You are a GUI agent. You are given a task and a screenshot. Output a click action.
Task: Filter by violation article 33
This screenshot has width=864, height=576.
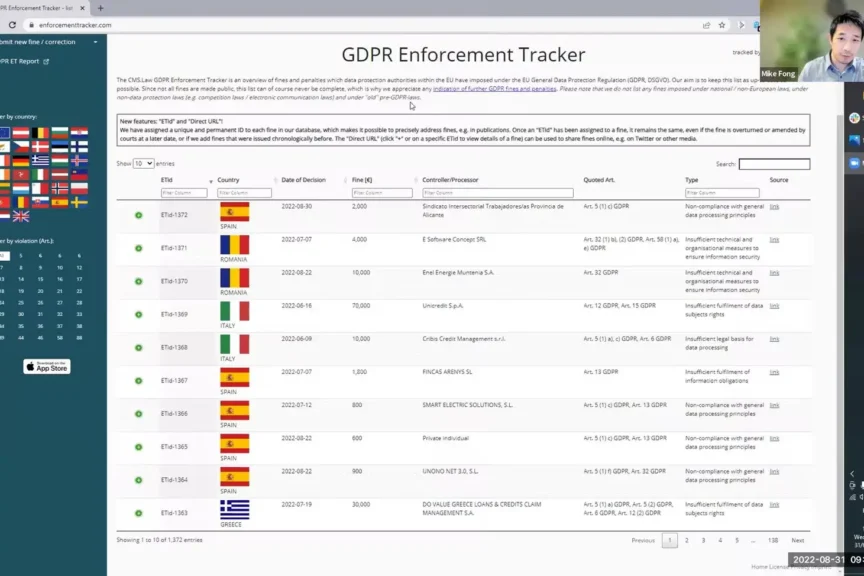(x=79, y=314)
